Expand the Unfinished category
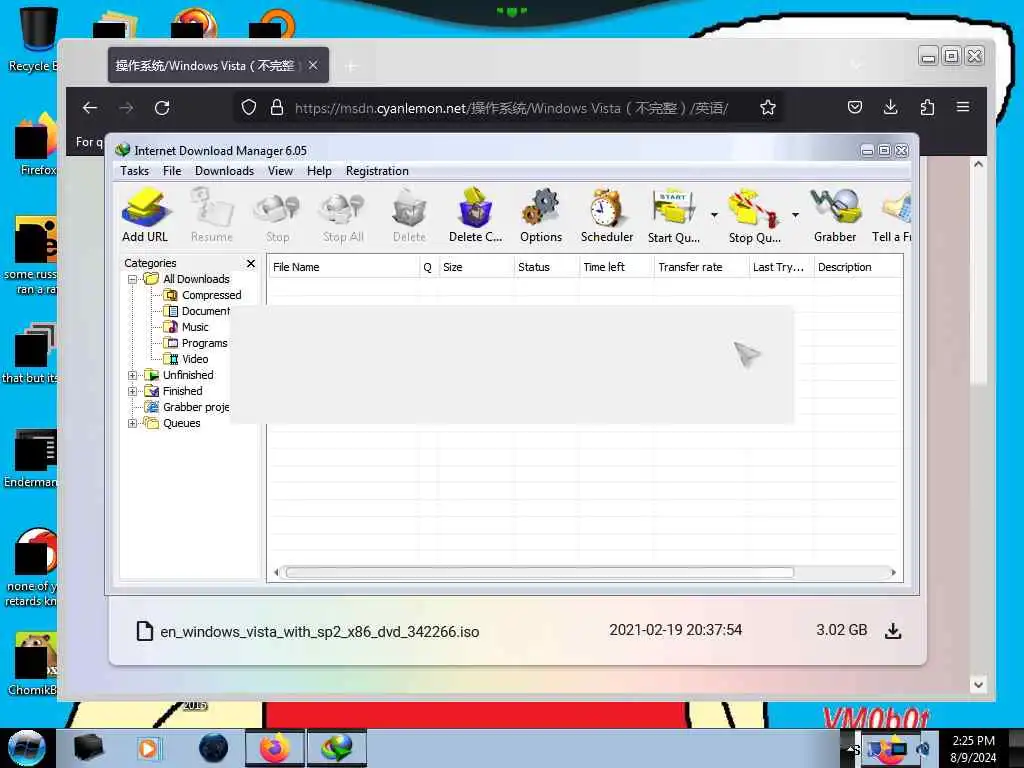Image resolution: width=1024 pixels, height=768 pixels. [133, 376]
